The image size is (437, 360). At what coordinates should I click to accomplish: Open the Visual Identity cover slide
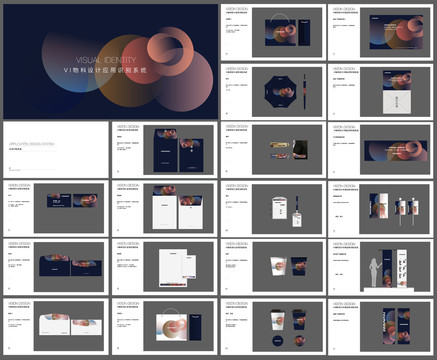tap(110, 62)
